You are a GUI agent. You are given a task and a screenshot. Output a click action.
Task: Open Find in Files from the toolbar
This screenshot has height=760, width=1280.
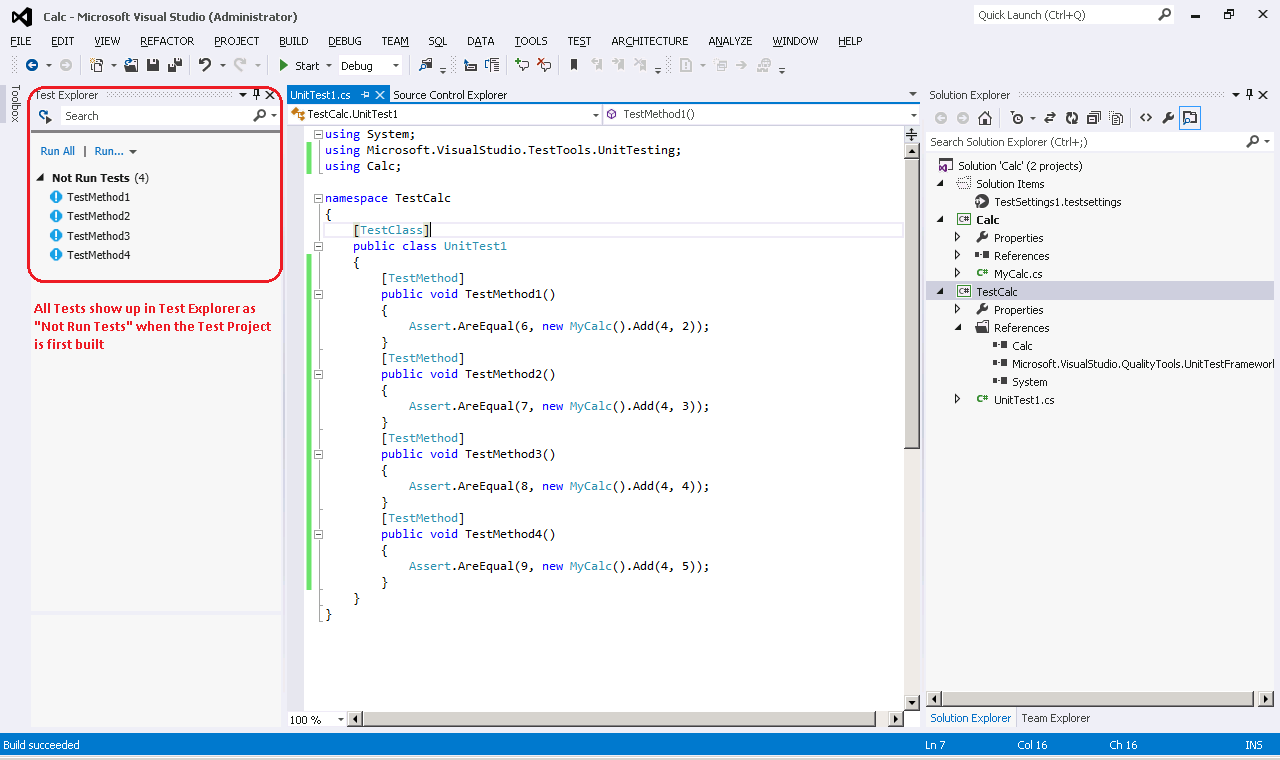click(x=428, y=65)
